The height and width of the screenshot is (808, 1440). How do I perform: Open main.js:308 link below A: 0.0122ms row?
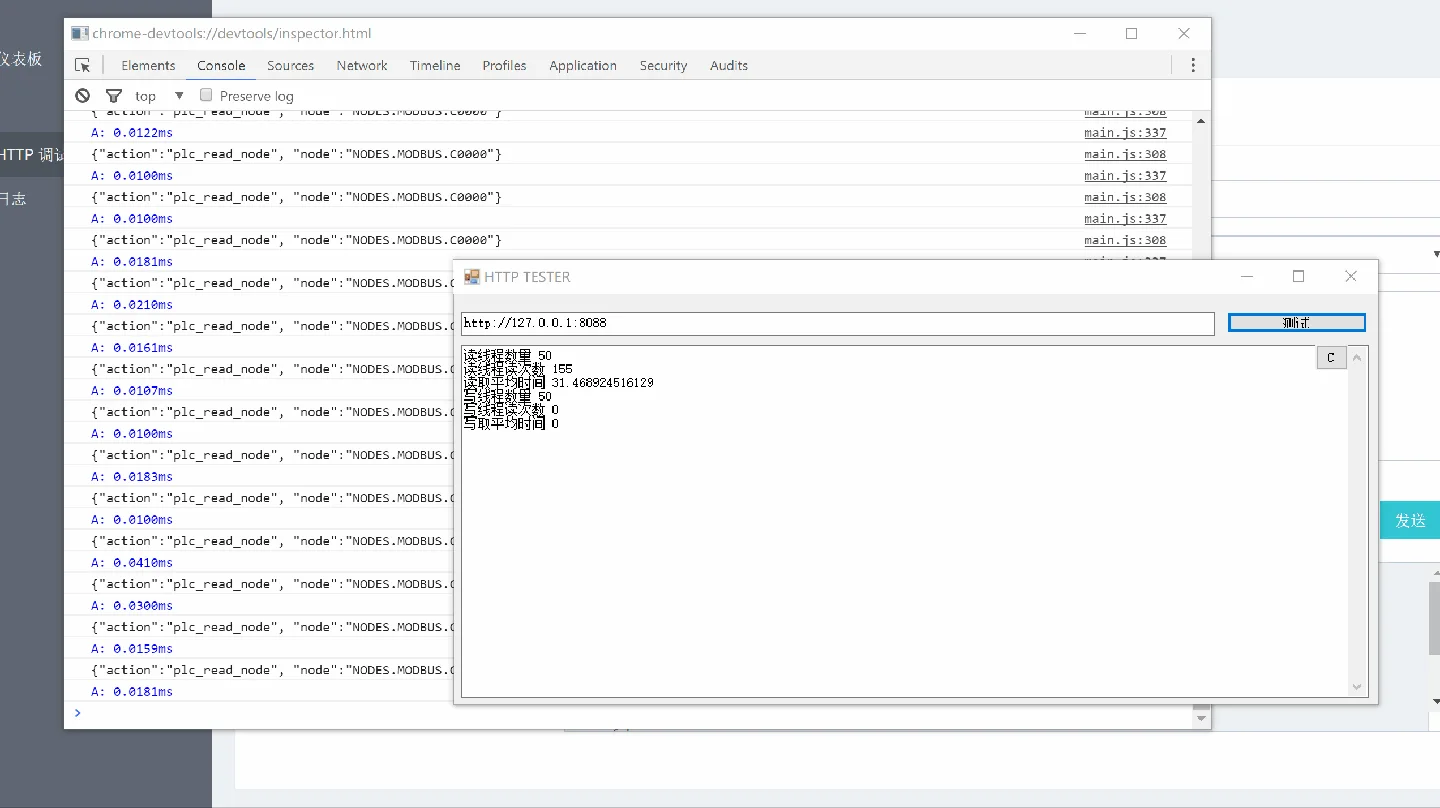1125,154
